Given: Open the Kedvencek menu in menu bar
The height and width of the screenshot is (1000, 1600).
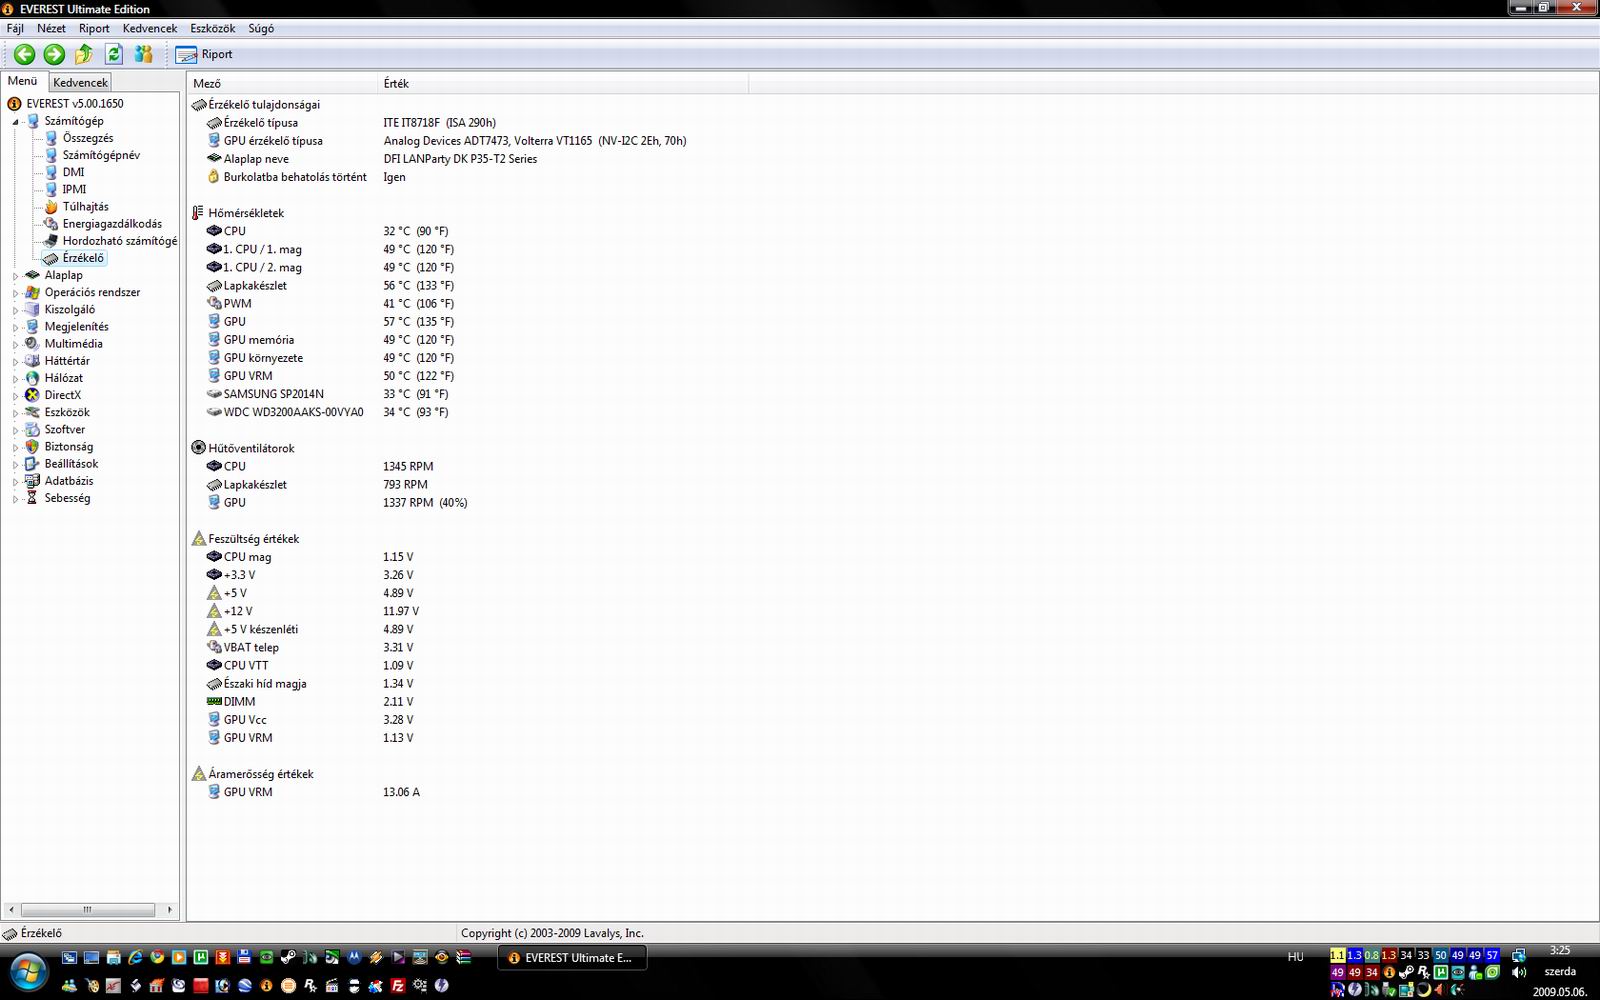Looking at the screenshot, I should coord(150,28).
